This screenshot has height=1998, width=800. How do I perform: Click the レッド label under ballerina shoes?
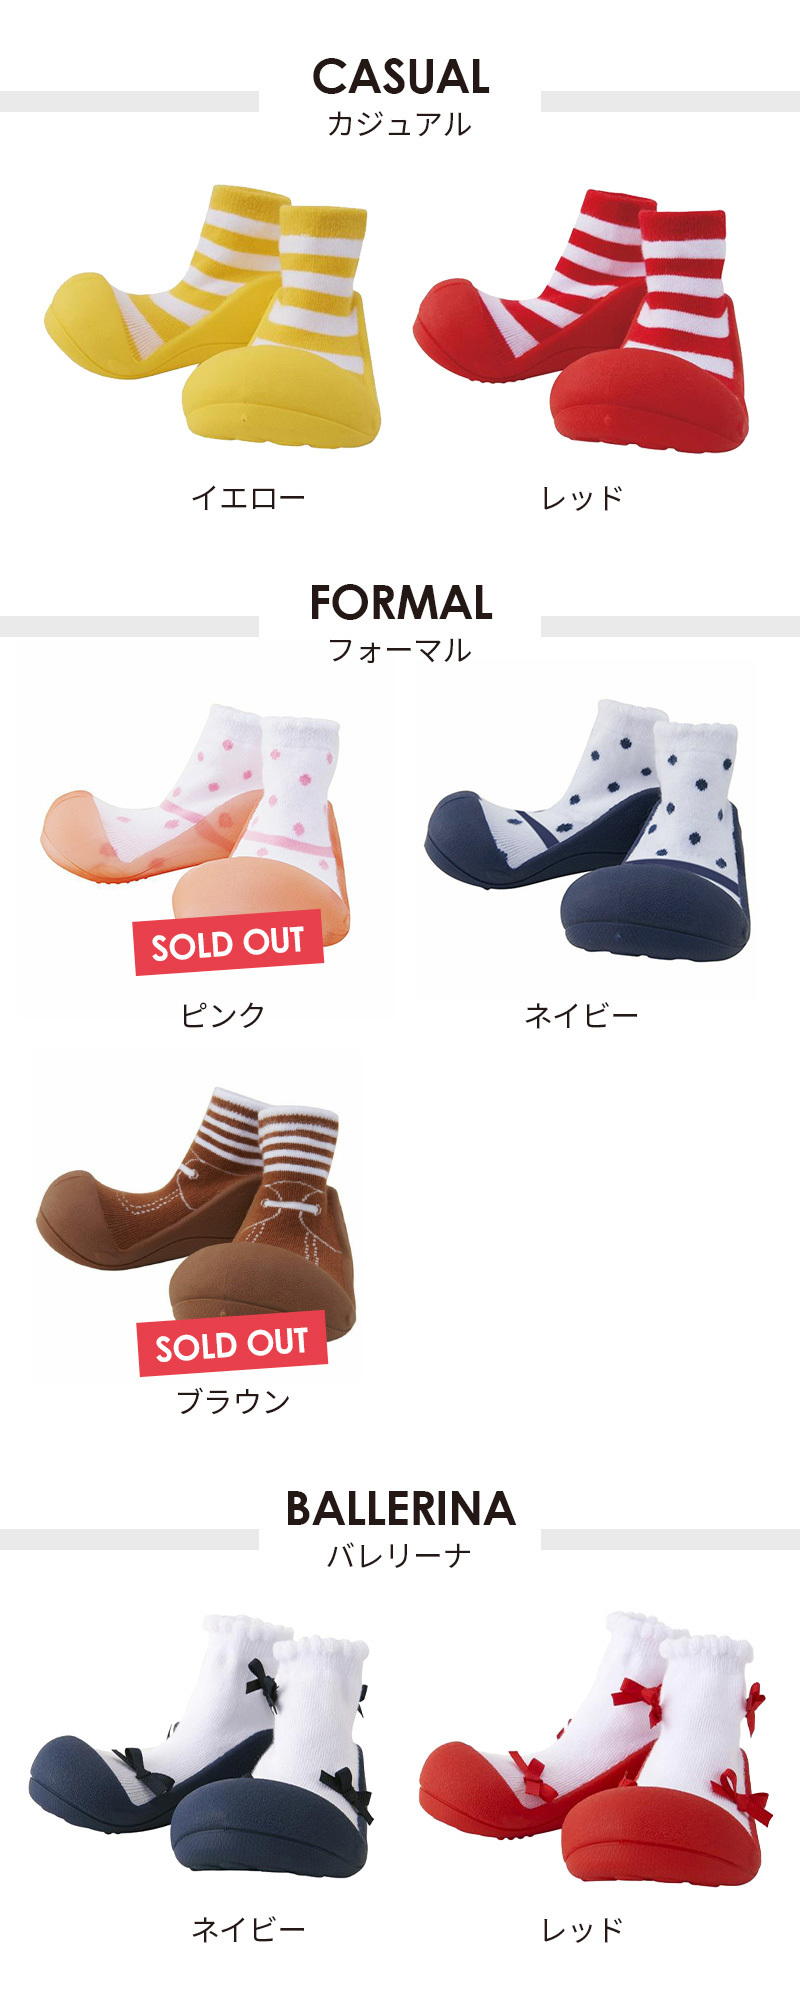(x=582, y=1929)
